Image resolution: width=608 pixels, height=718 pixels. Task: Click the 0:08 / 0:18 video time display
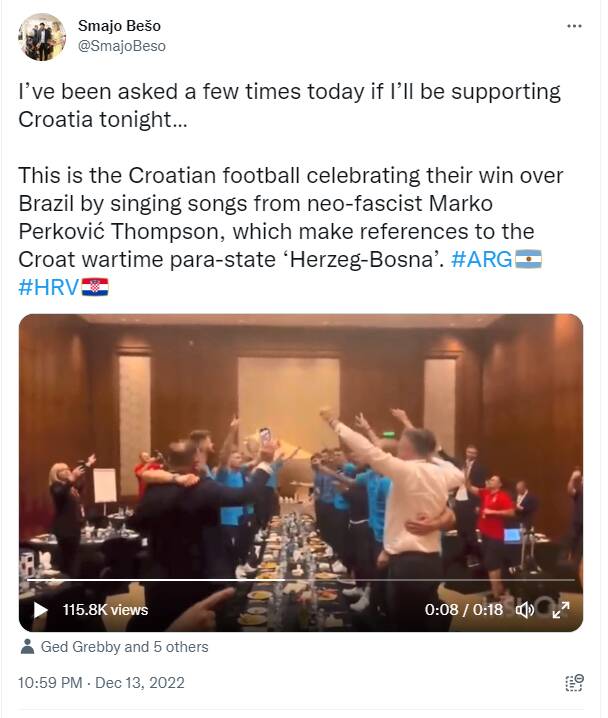tap(463, 609)
